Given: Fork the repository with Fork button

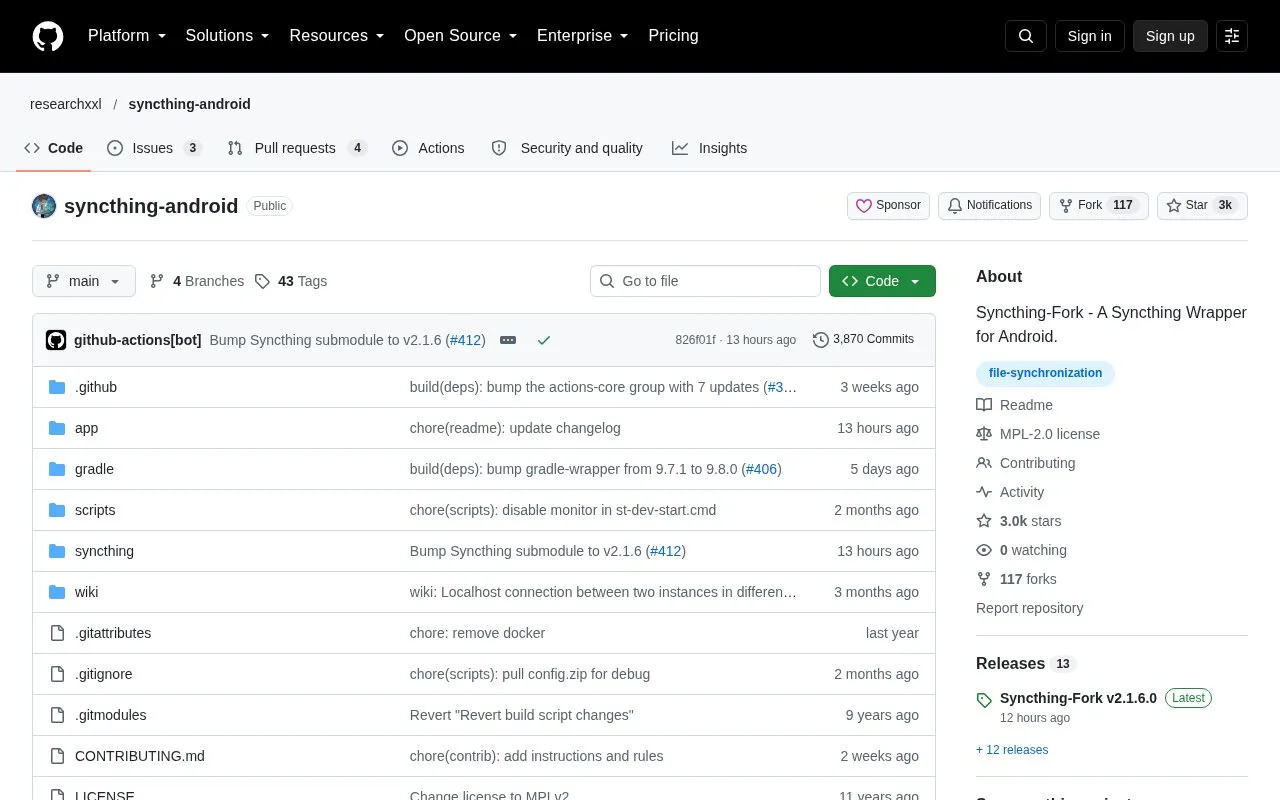Looking at the screenshot, I should coord(1098,206).
